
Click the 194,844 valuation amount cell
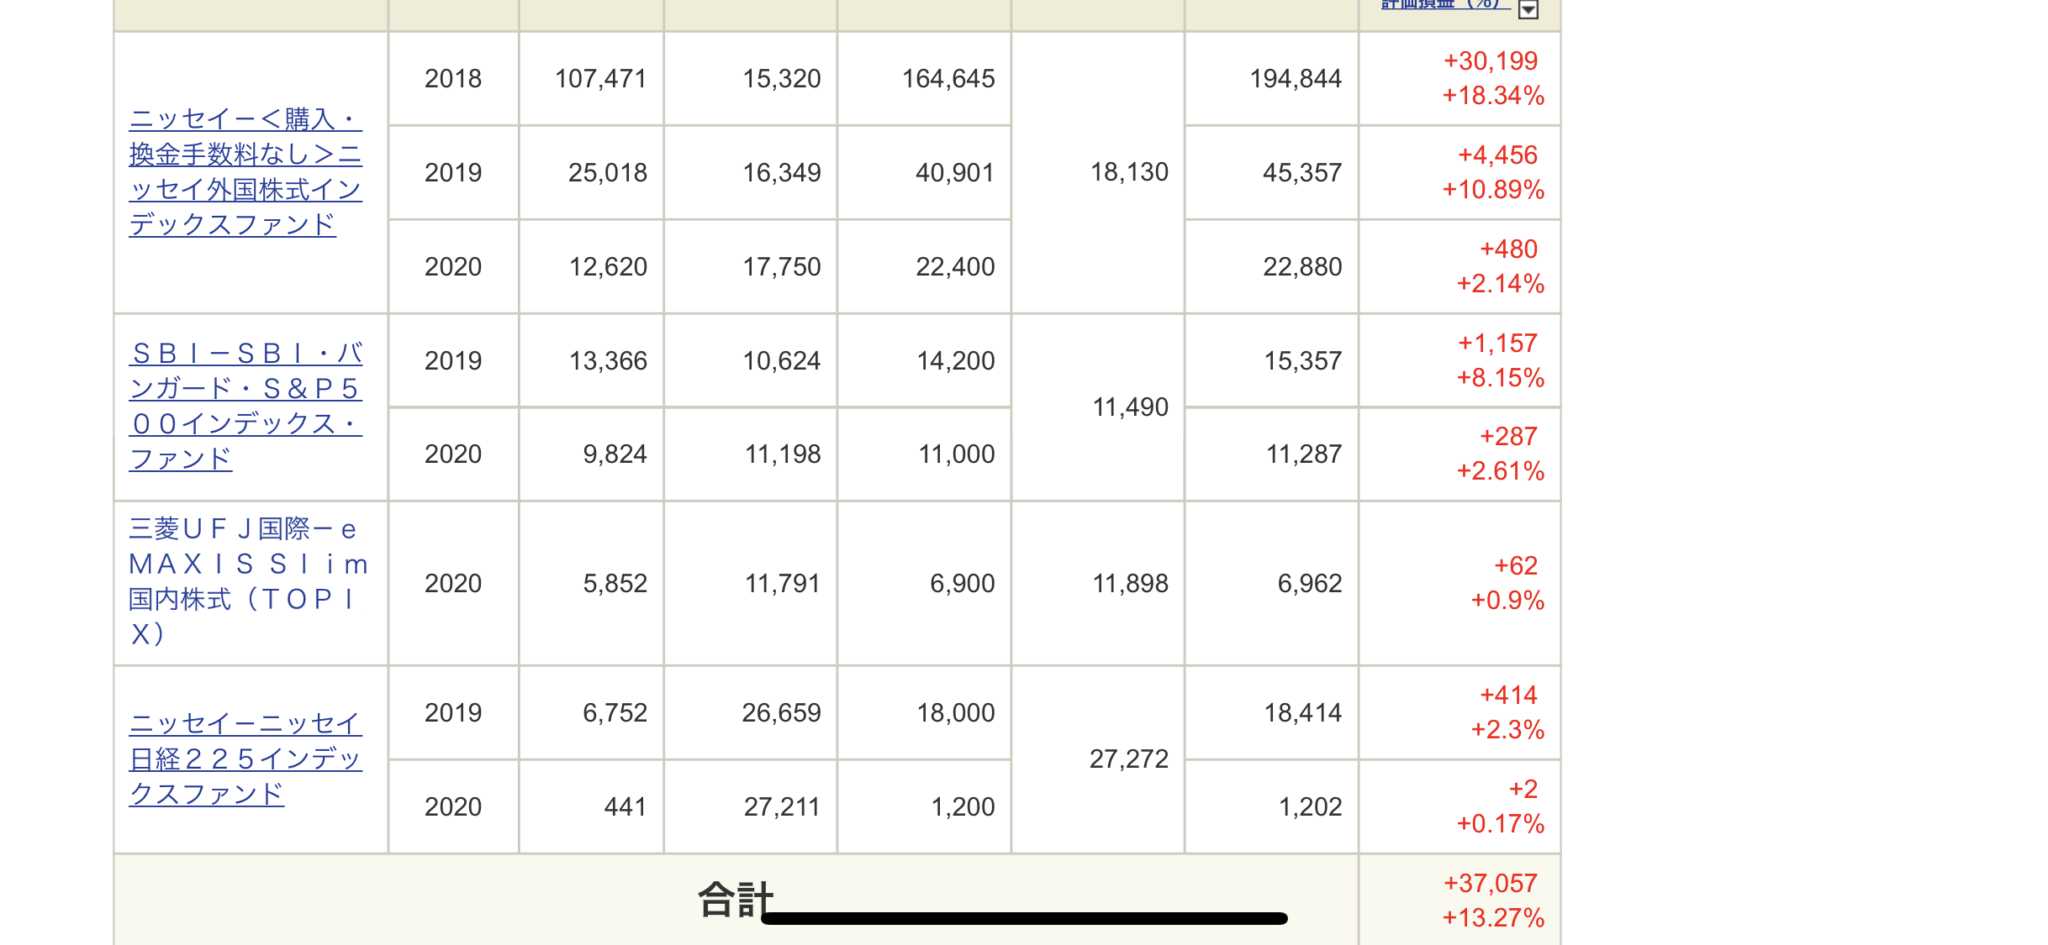[1295, 79]
